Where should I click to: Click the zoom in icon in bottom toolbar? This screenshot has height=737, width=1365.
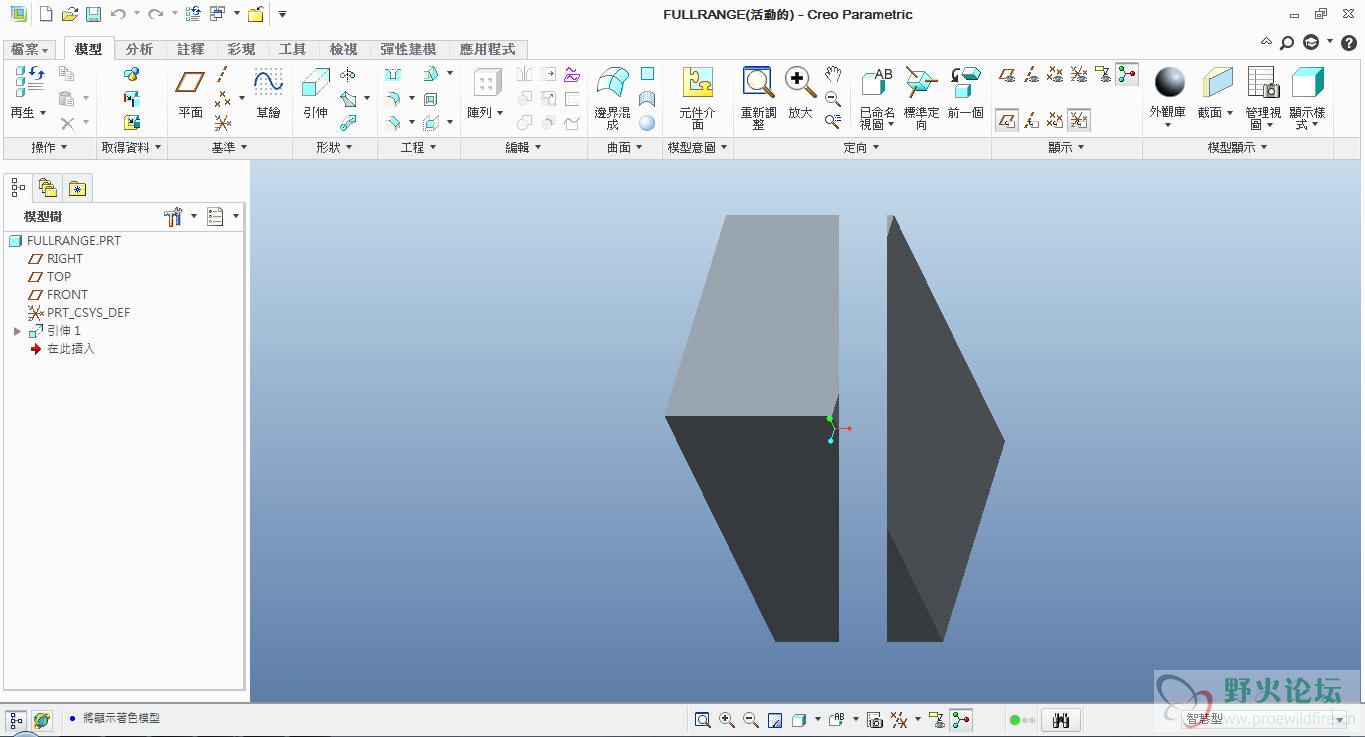click(x=727, y=720)
